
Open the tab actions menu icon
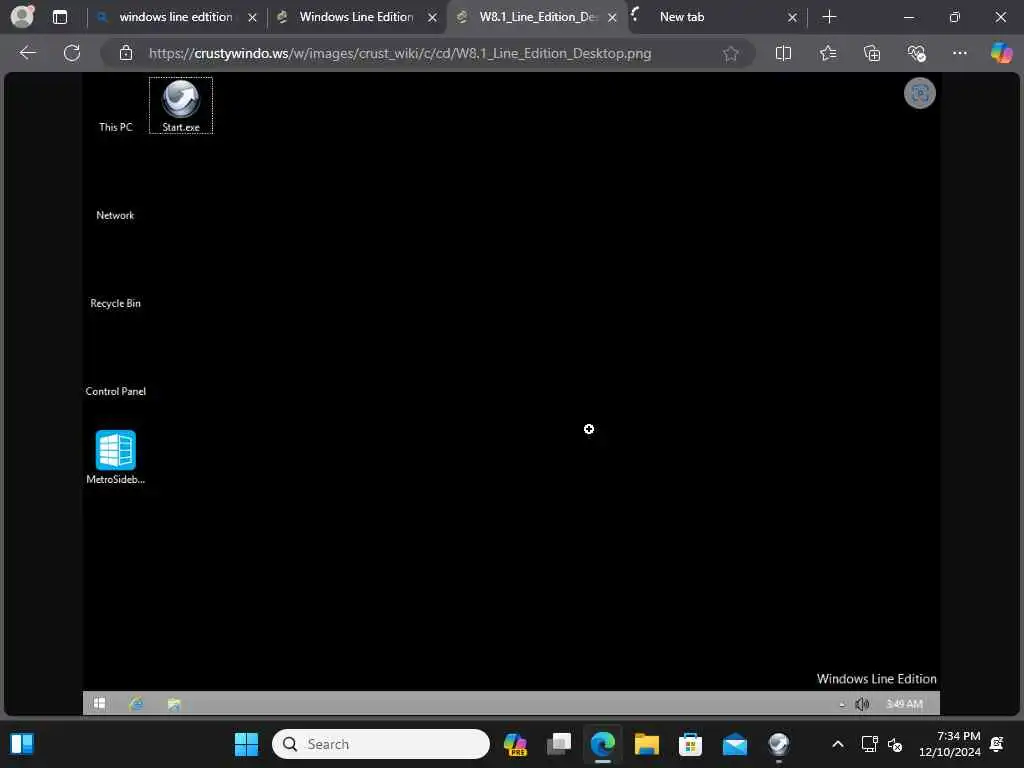point(59,17)
